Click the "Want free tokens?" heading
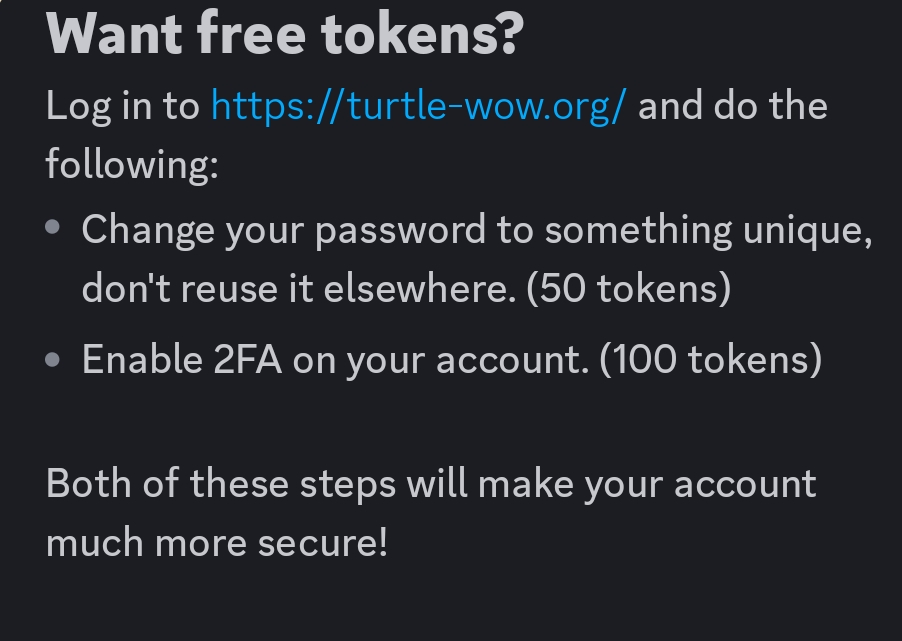 point(285,33)
